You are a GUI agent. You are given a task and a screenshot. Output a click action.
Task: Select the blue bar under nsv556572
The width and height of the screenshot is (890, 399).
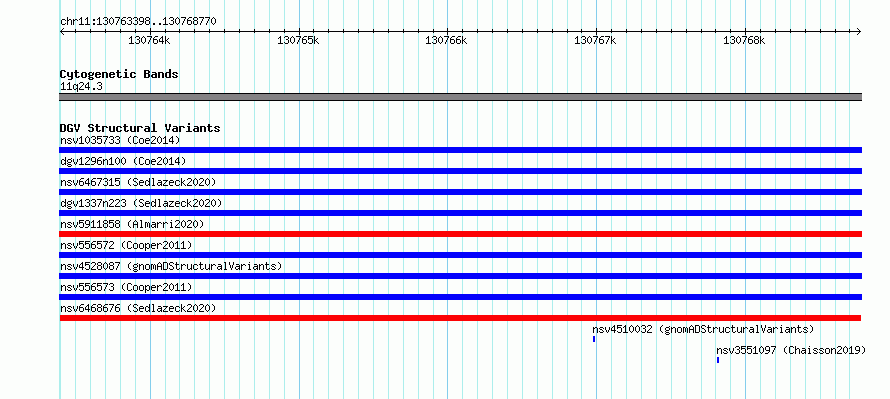(461, 255)
